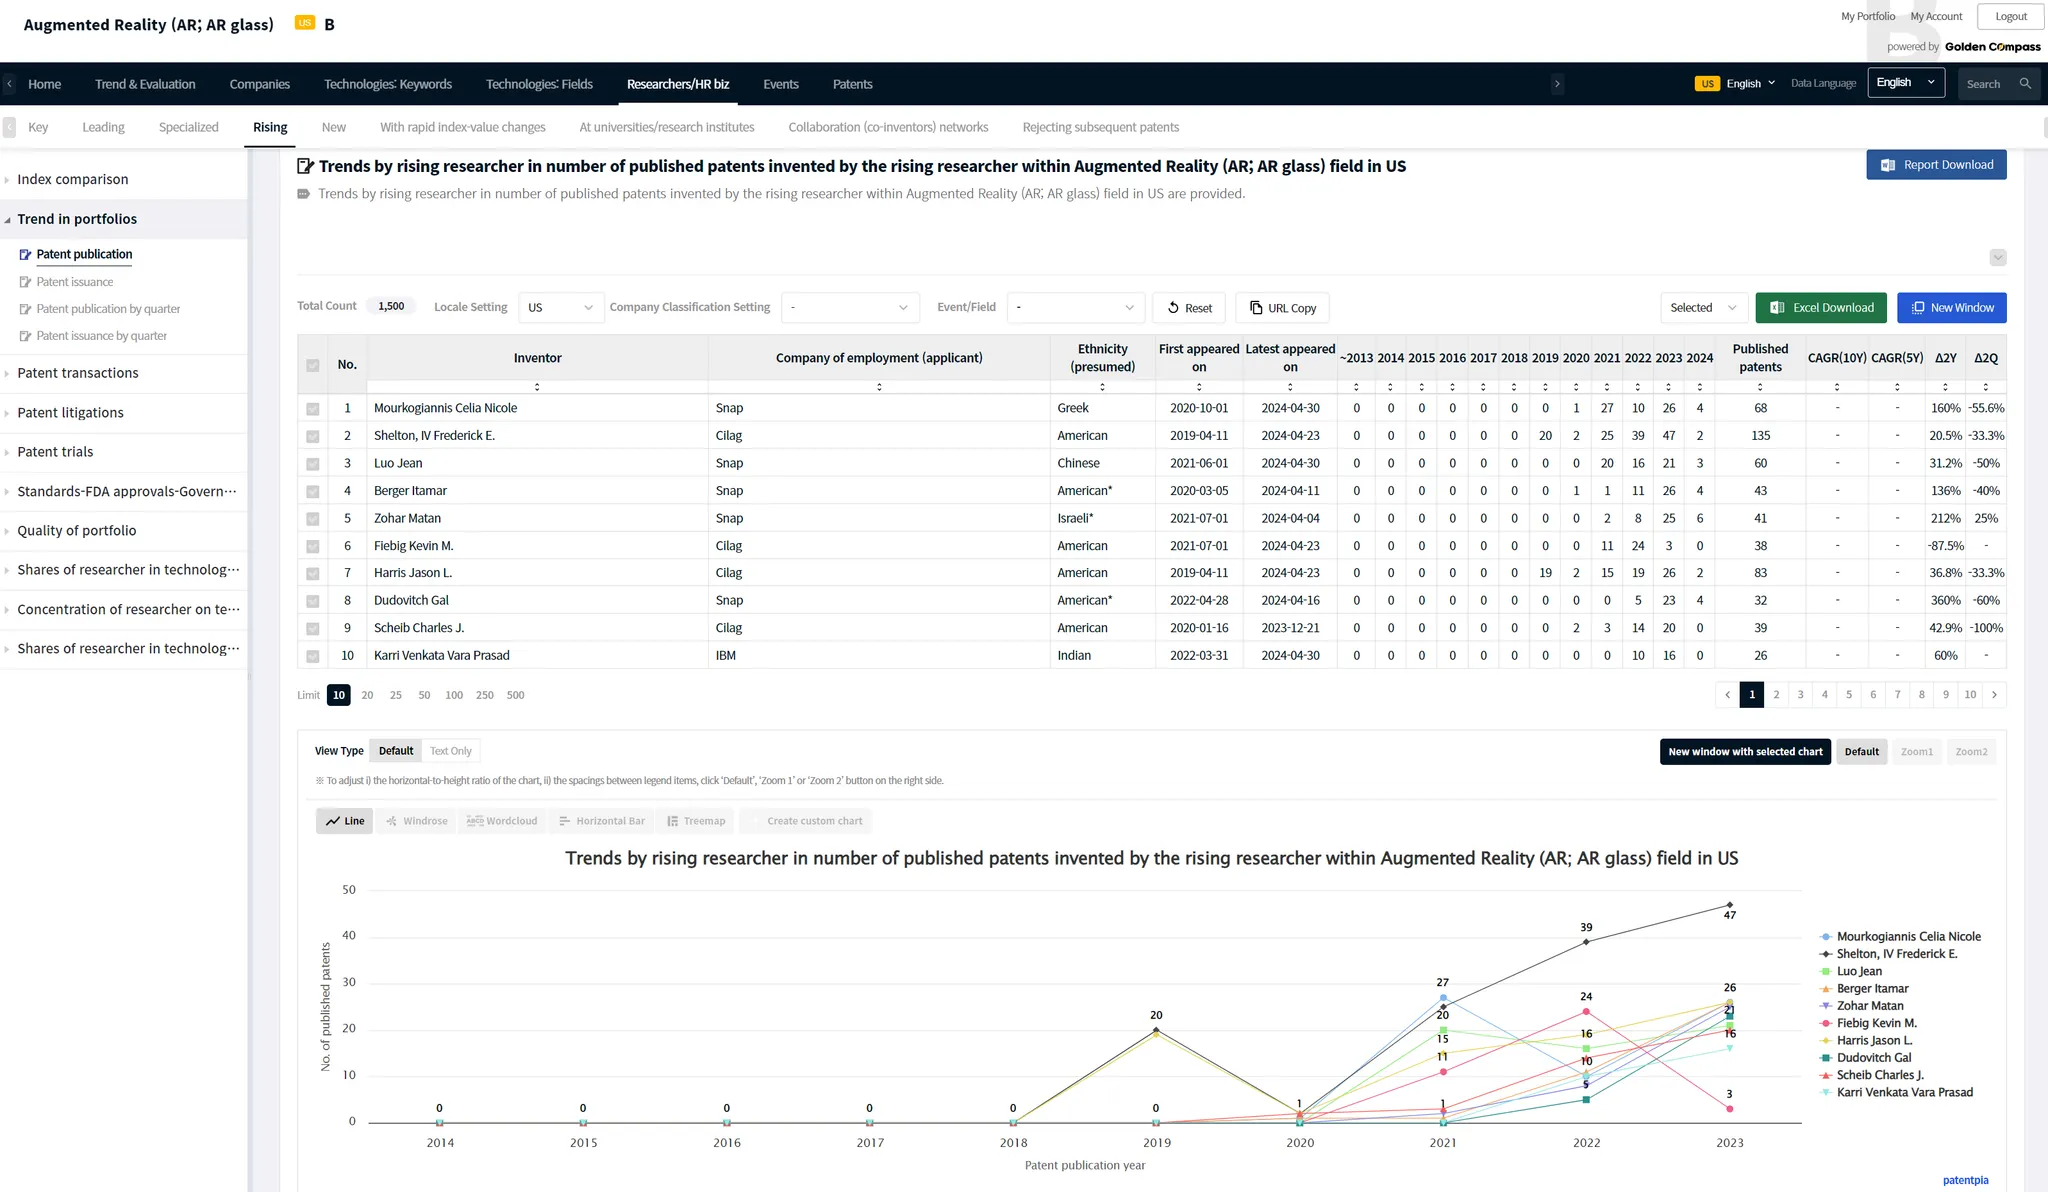
Task: Click the search magnifier icon
Action: (2025, 84)
